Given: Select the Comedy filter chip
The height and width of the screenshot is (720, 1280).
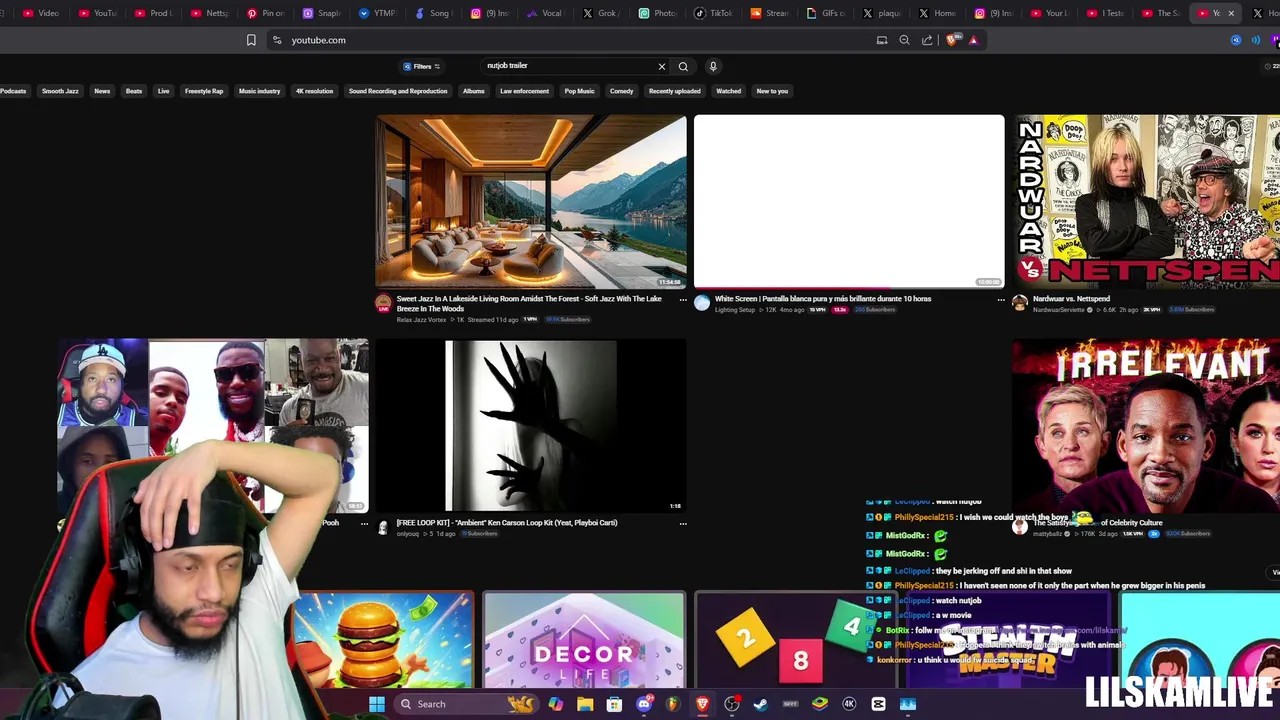Looking at the screenshot, I should tap(621, 91).
